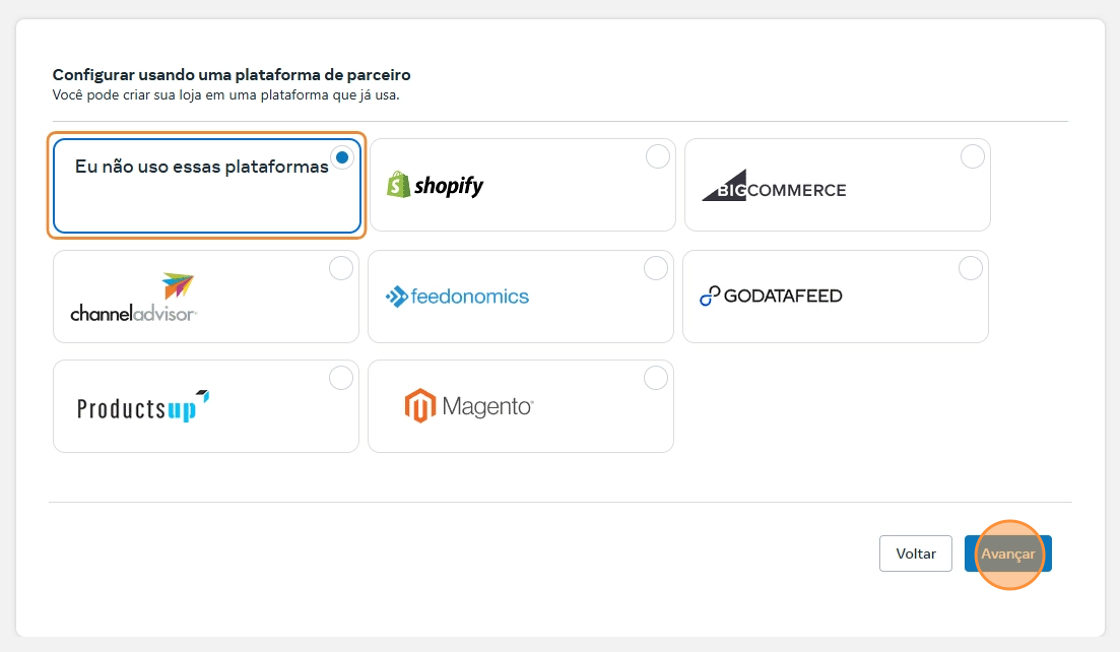Image resolution: width=1120 pixels, height=652 pixels.
Task: Click the ChannelAdvisor logo
Action: 133,297
